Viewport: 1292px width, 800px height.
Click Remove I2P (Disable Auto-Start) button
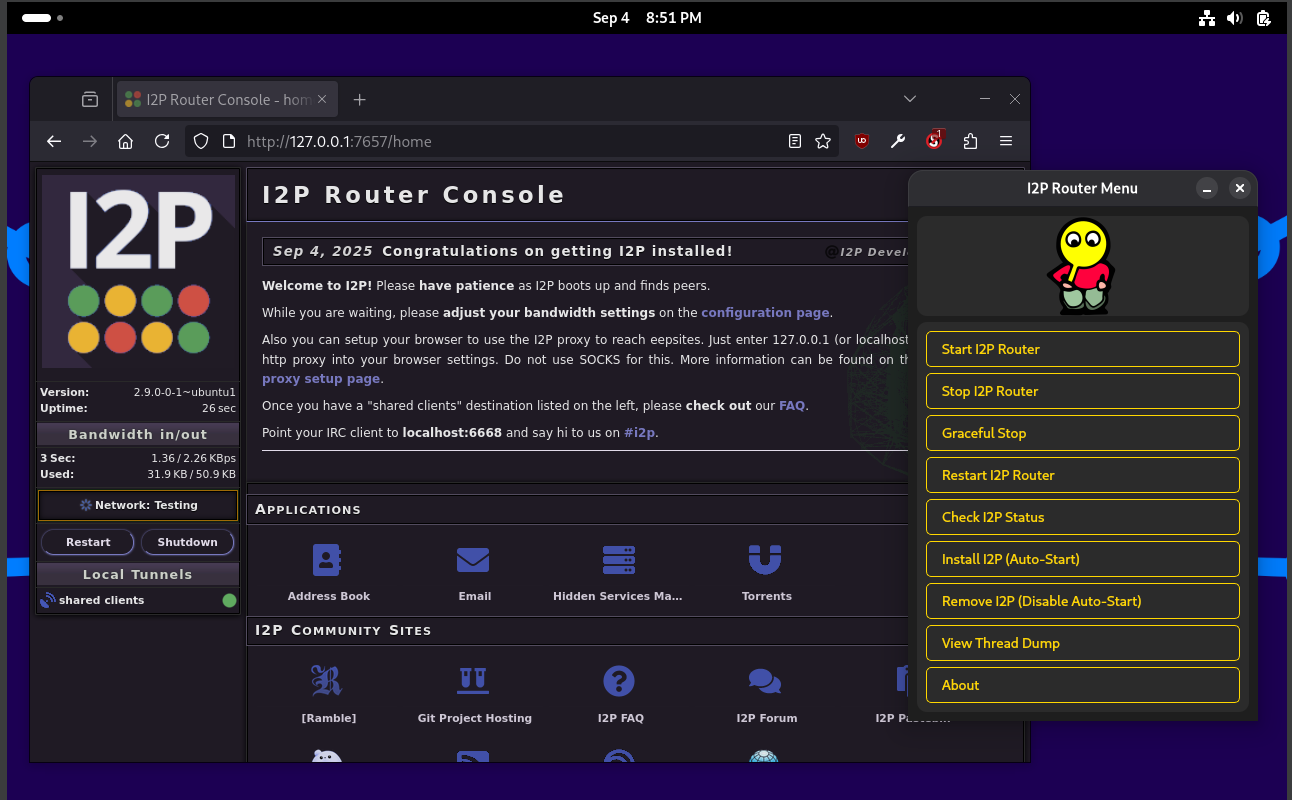[1083, 601]
